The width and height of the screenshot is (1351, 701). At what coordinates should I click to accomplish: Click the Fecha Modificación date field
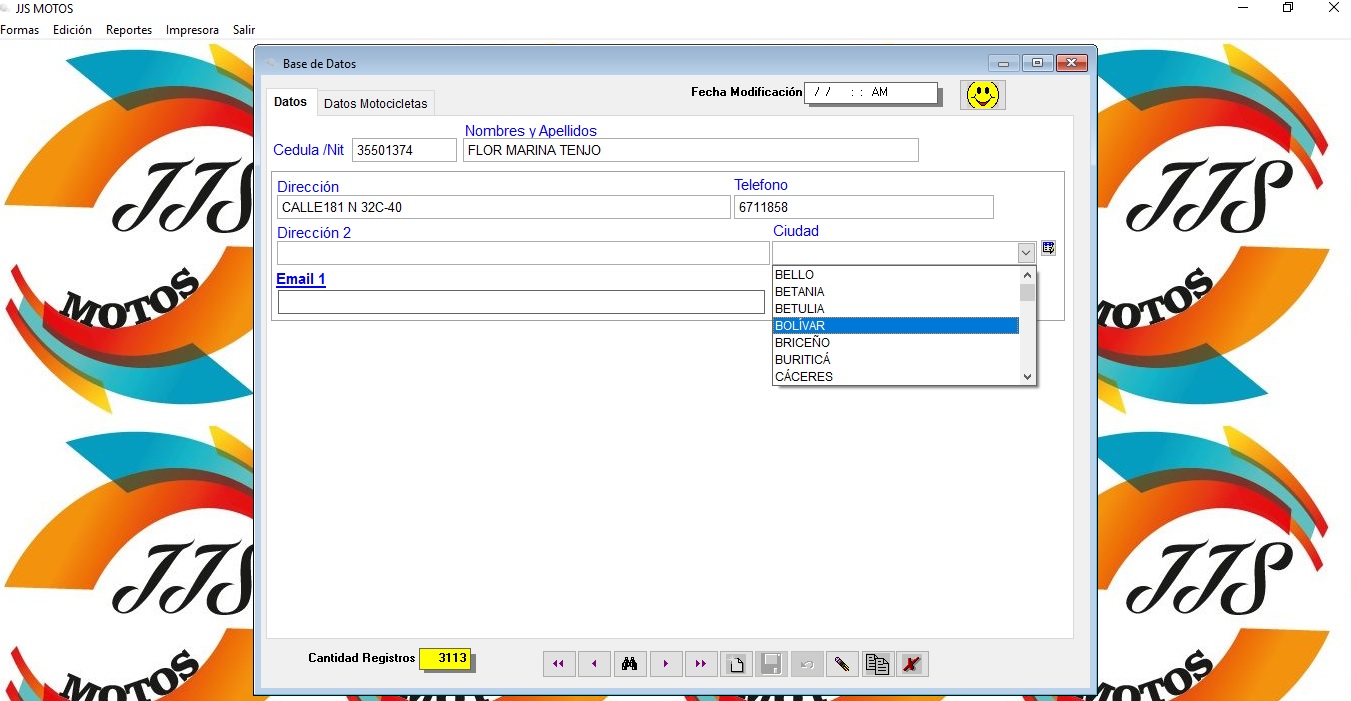(871, 92)
